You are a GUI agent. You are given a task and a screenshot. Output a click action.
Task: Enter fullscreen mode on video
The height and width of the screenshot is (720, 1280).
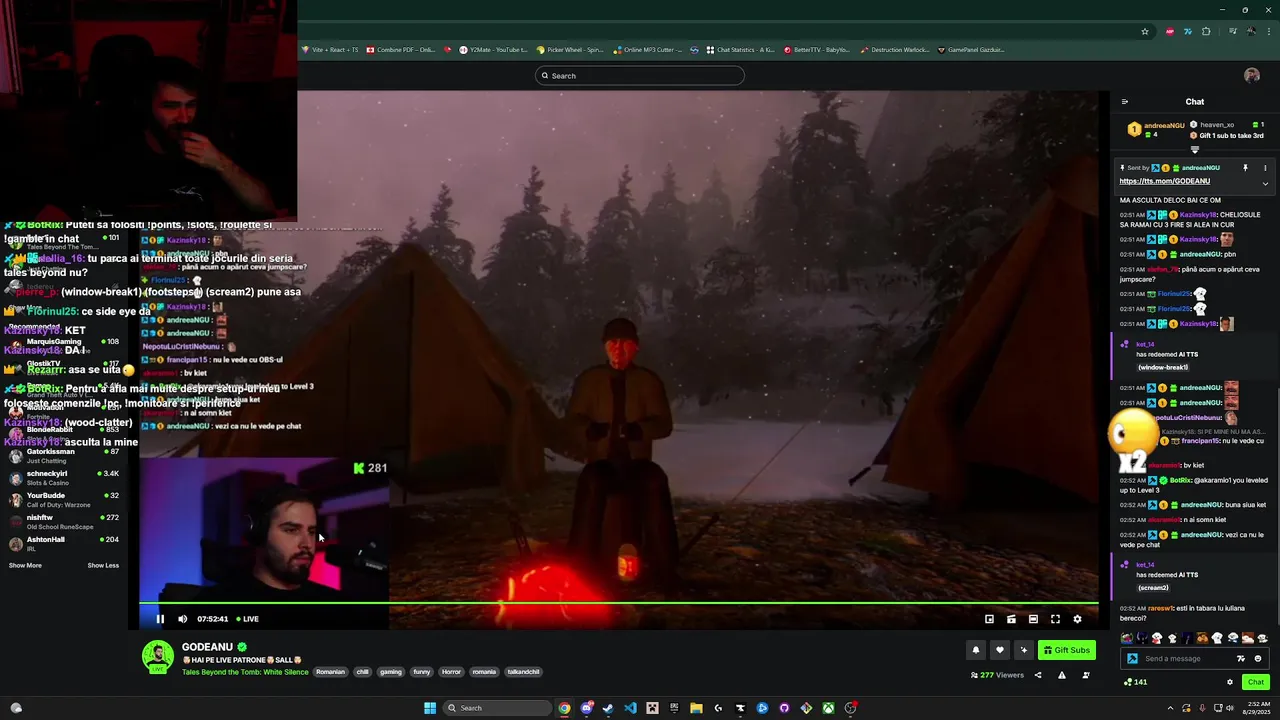tap(1055, 619)
